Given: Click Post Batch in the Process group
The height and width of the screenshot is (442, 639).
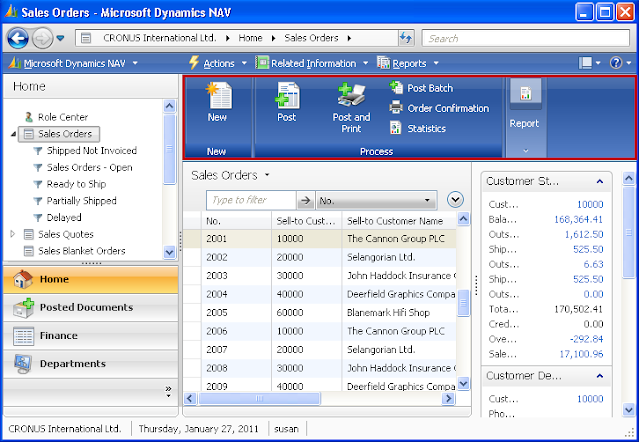Looking at the screenshot, I should click(421, 88).
